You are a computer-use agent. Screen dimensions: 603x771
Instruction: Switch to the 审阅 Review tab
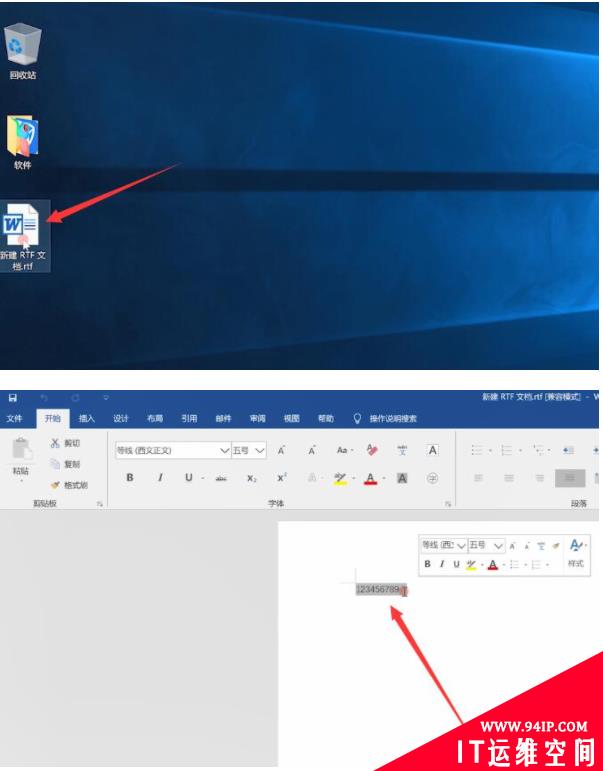[x=257, y=418]
